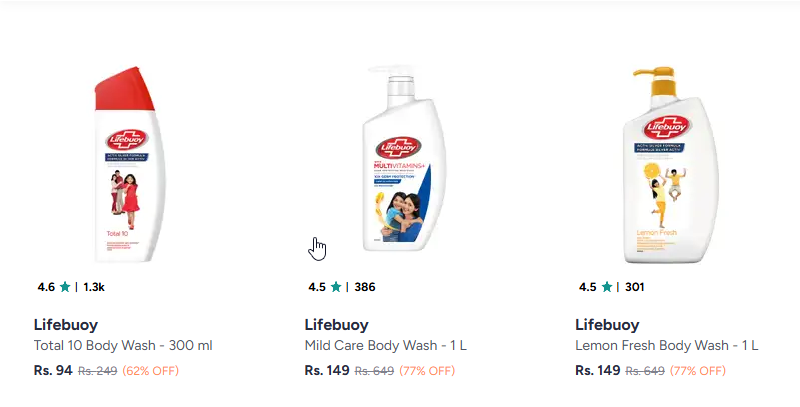This screenshot has width=800, height=407.
Task: Click the 301 ratings count
Action: (635, 287)
